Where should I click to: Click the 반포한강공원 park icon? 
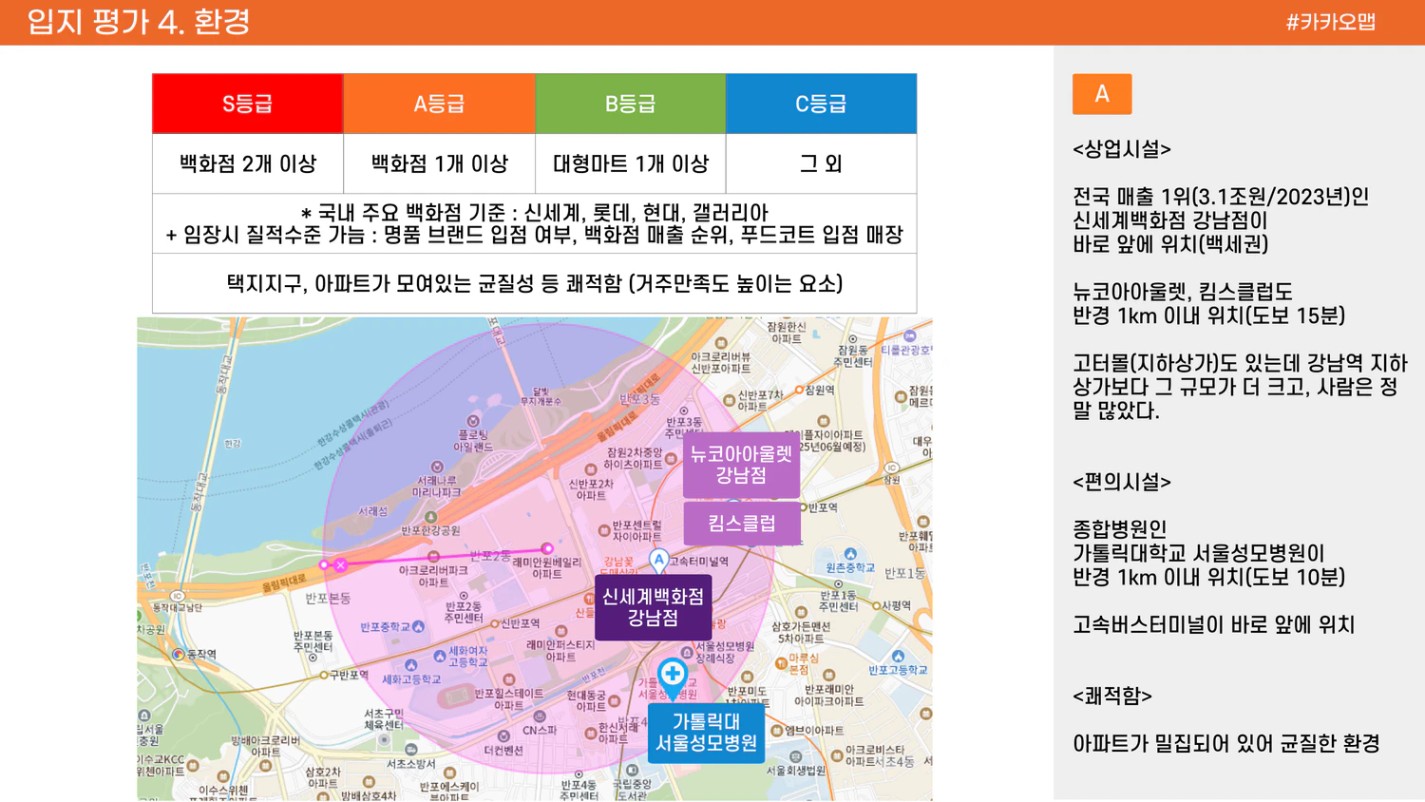(431, 518)
